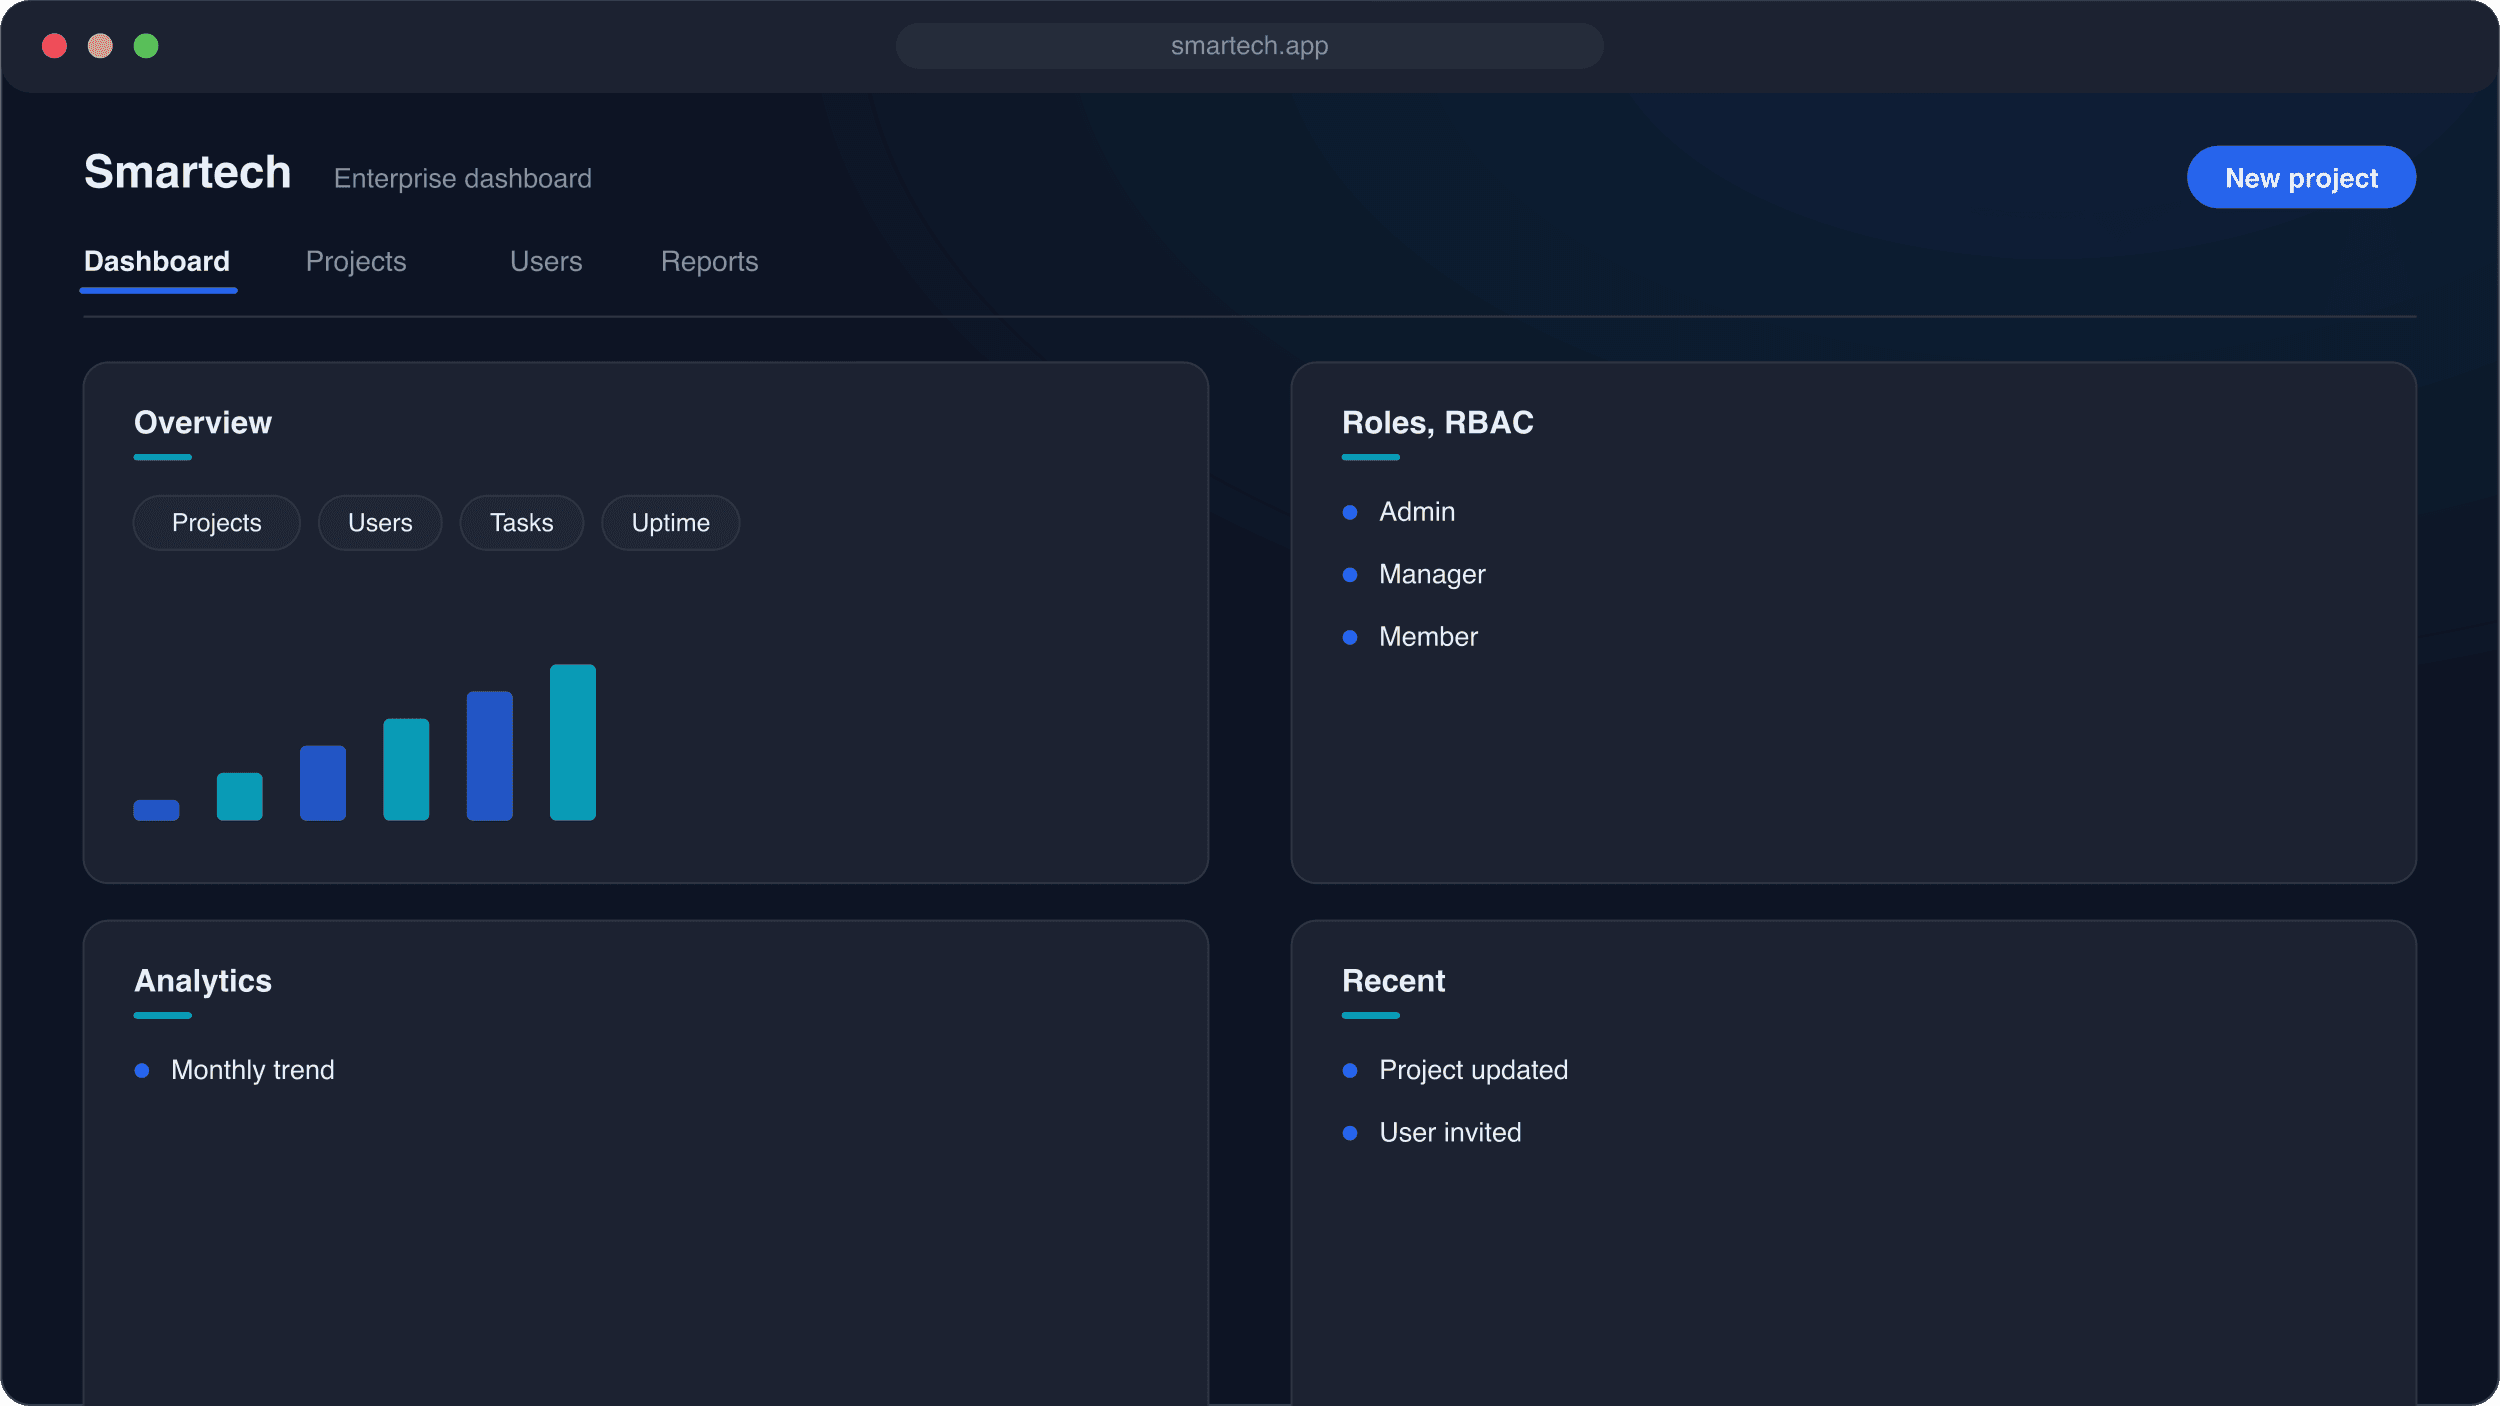
Task: Pick the Uptime chip in Overview
Action: (670, 523)
